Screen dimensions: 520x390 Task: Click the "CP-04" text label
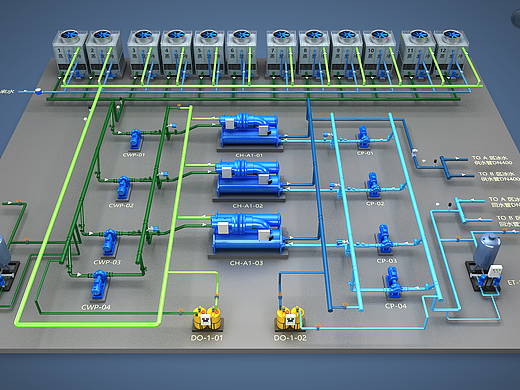pos(396,306)
